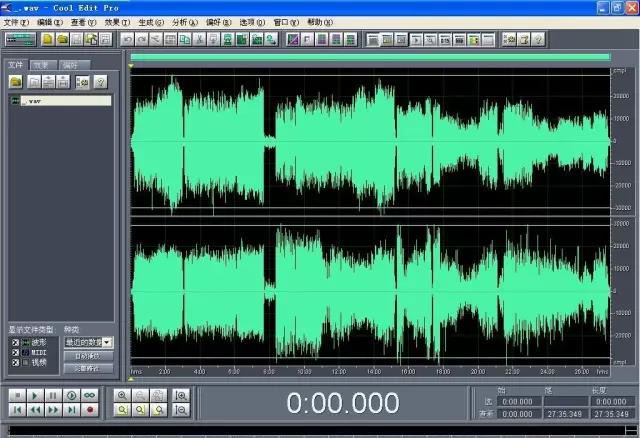Click the yellow New file icon
The width and height of the screenshot is (640, 438).
click(48, 40)
